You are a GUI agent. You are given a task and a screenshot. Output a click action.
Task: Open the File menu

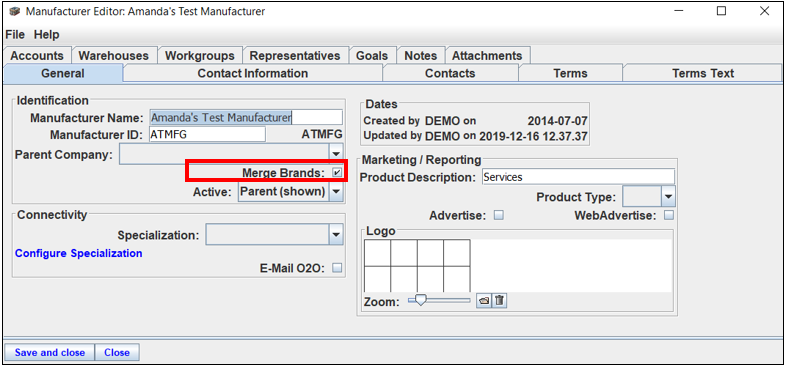point(15,35)
